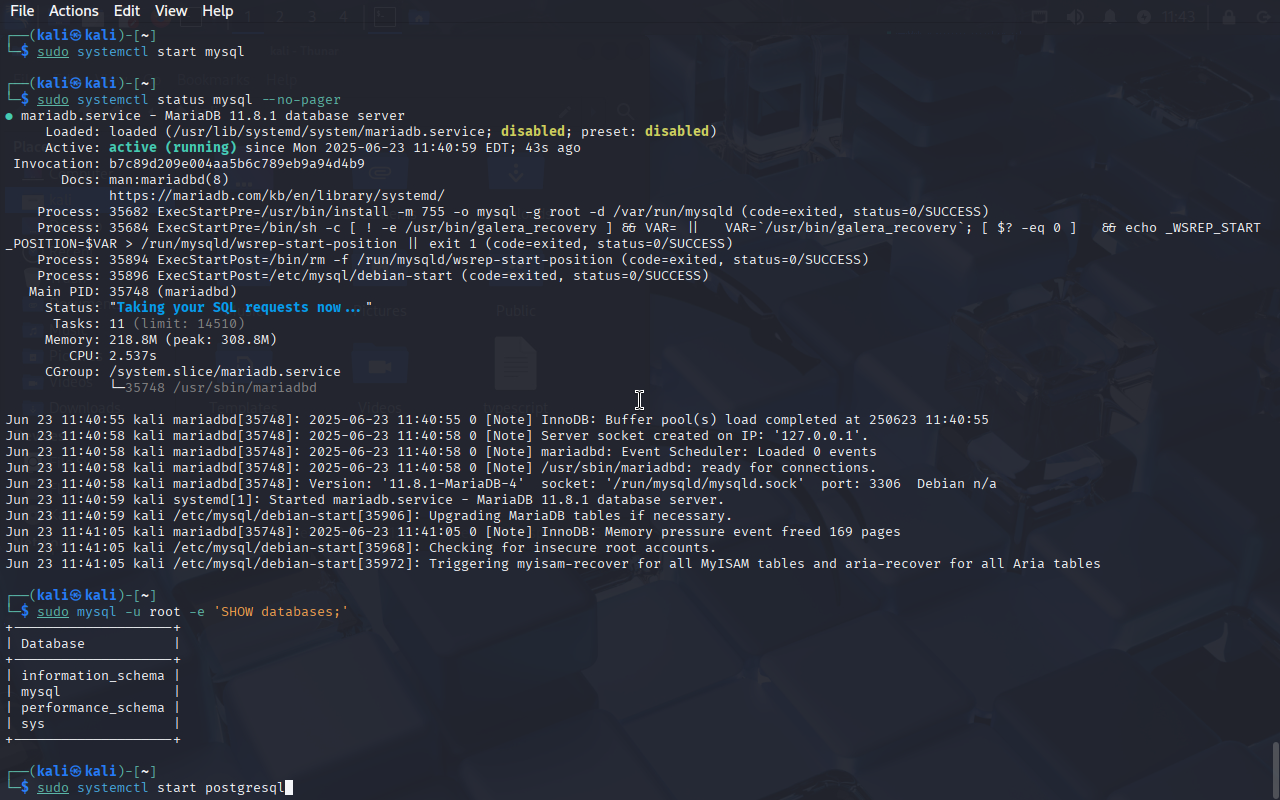
Task: Click the 'Taking your SQL requests now...' status
Action: point(241,308)
